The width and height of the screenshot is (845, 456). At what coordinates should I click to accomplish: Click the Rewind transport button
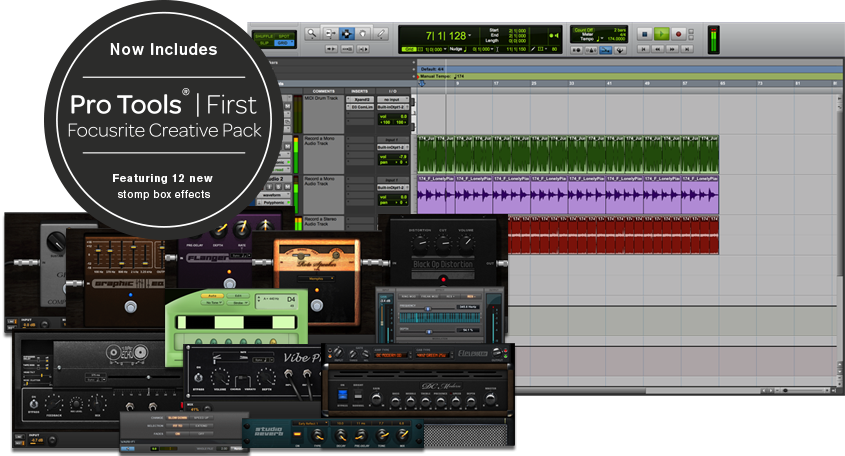pyautogui.click(x=657, y=49)
